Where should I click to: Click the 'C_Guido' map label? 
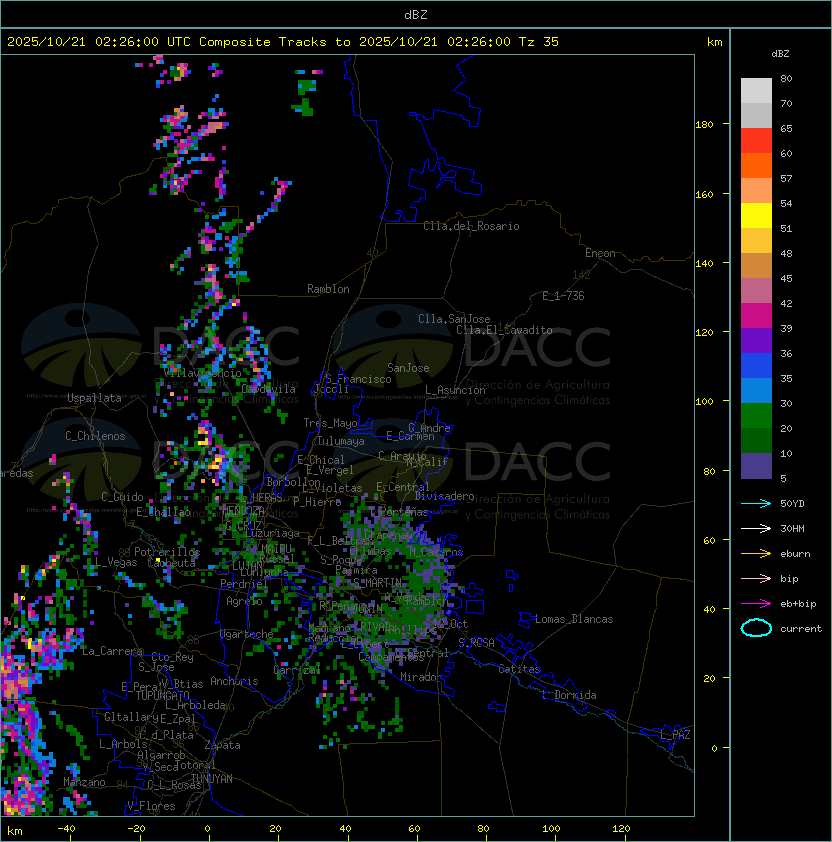[x=122, y=497]
